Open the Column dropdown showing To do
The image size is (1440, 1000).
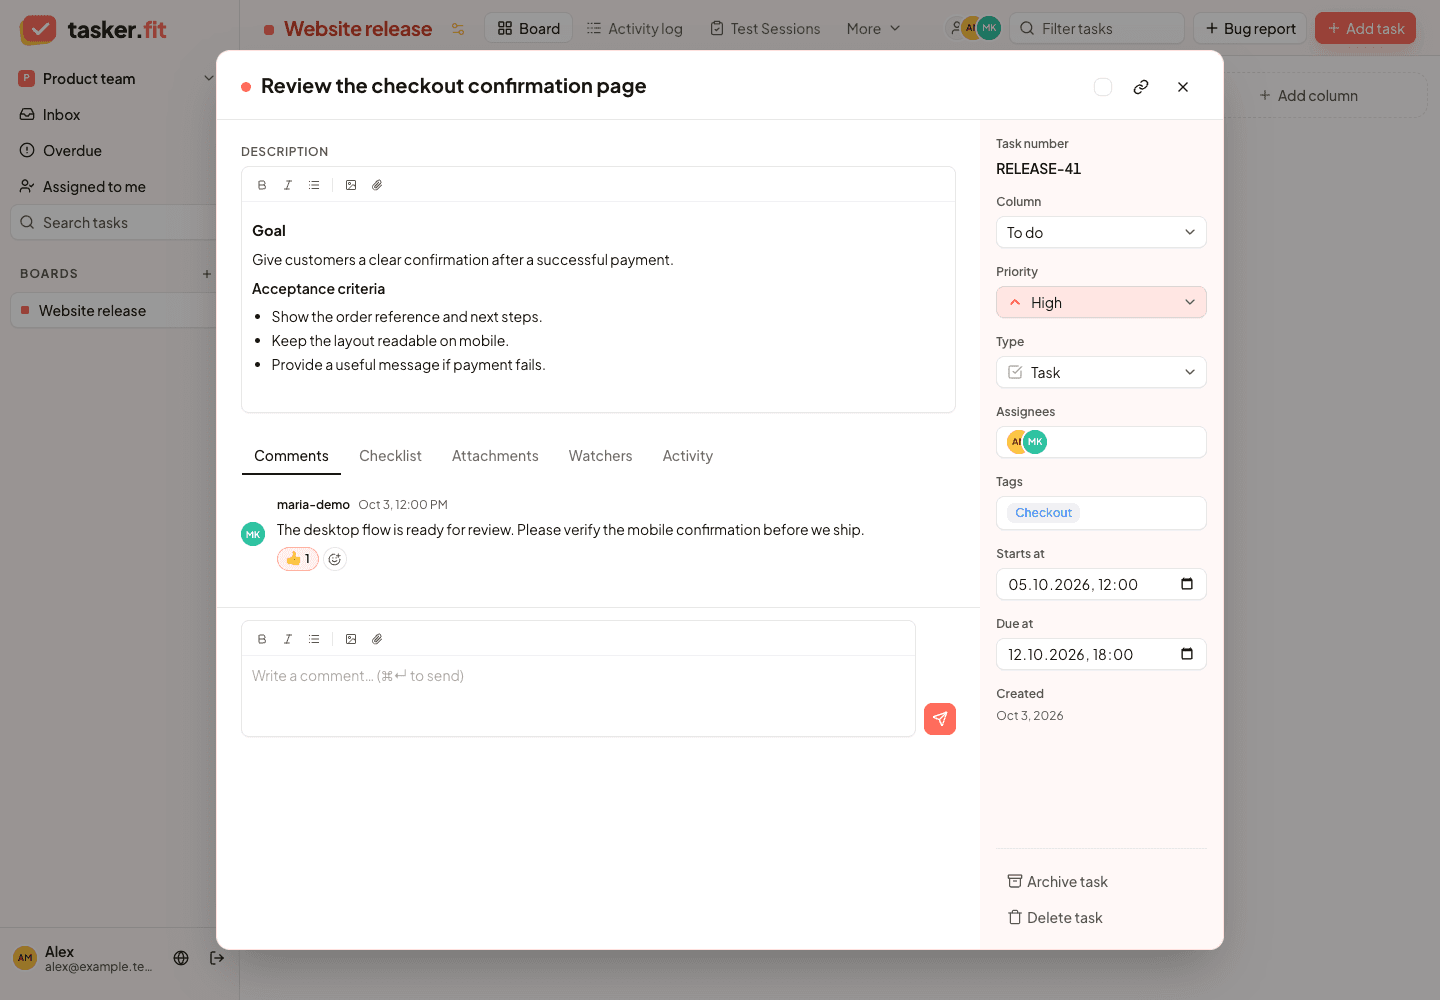click(x=1101, y=232)
